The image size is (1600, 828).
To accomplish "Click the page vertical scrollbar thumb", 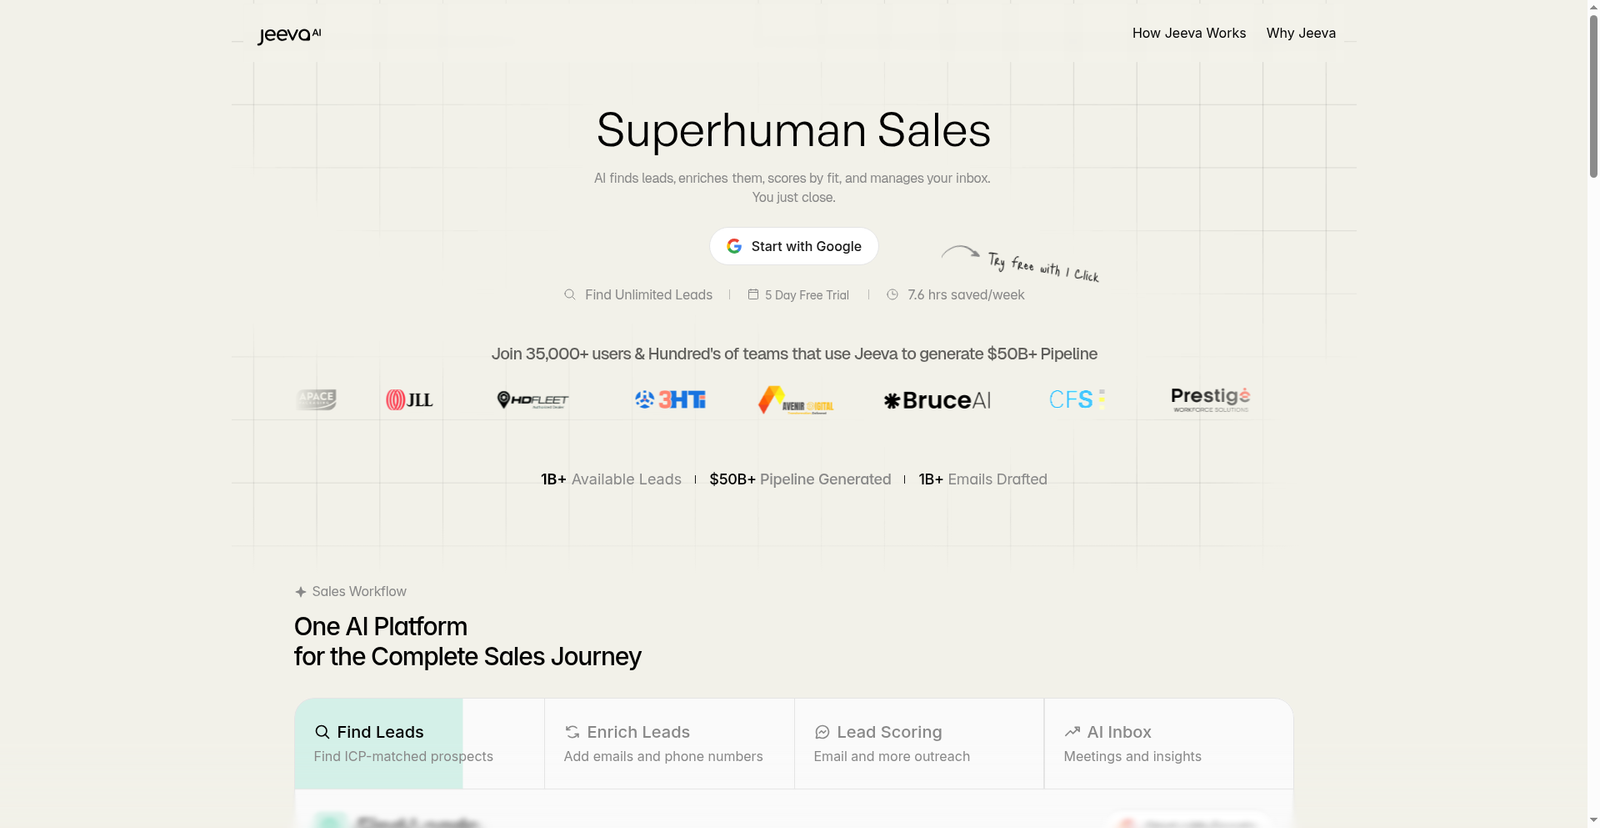I will pyautogui.click(x=1593, y=95).
